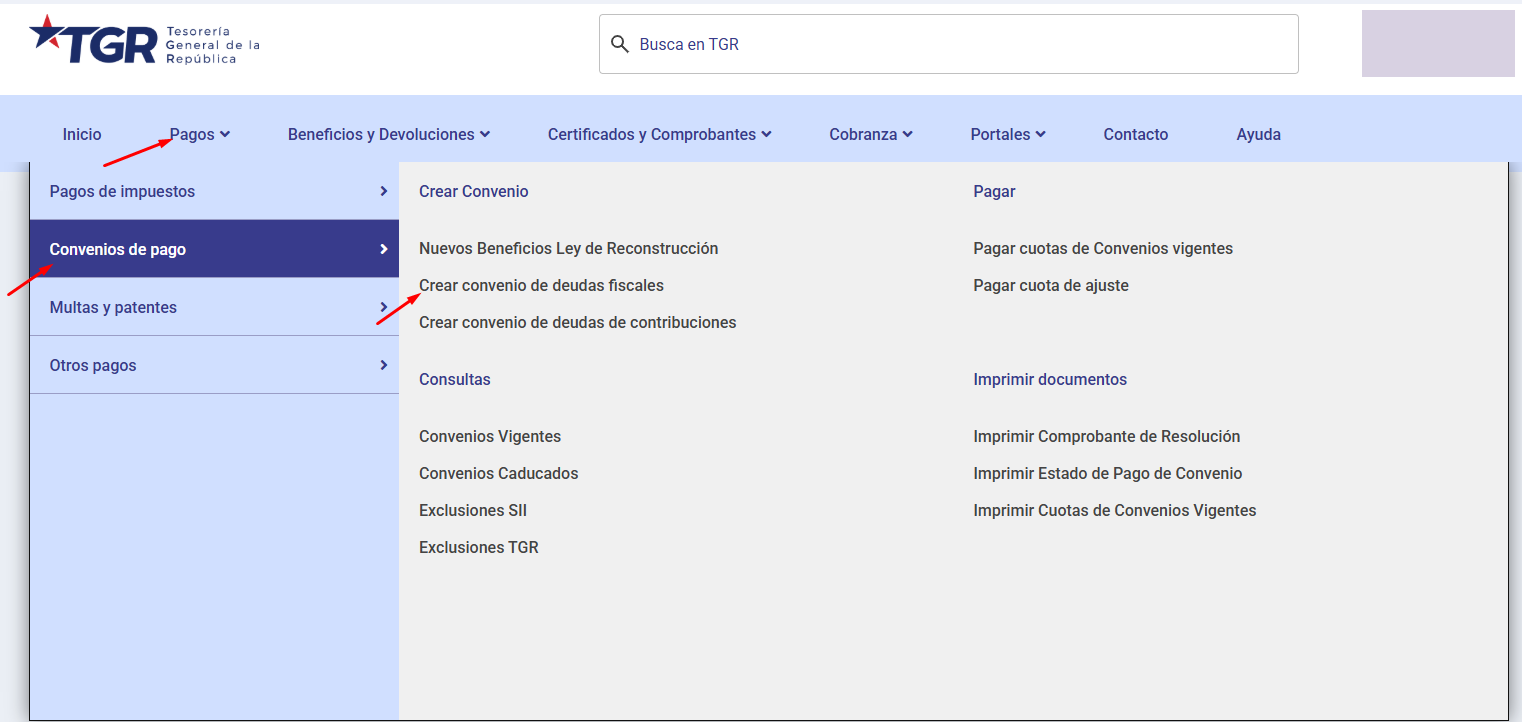Open Exclusiones TGR link
Image resolution: width=1522 pixels, height=722 pixels.
479,547
